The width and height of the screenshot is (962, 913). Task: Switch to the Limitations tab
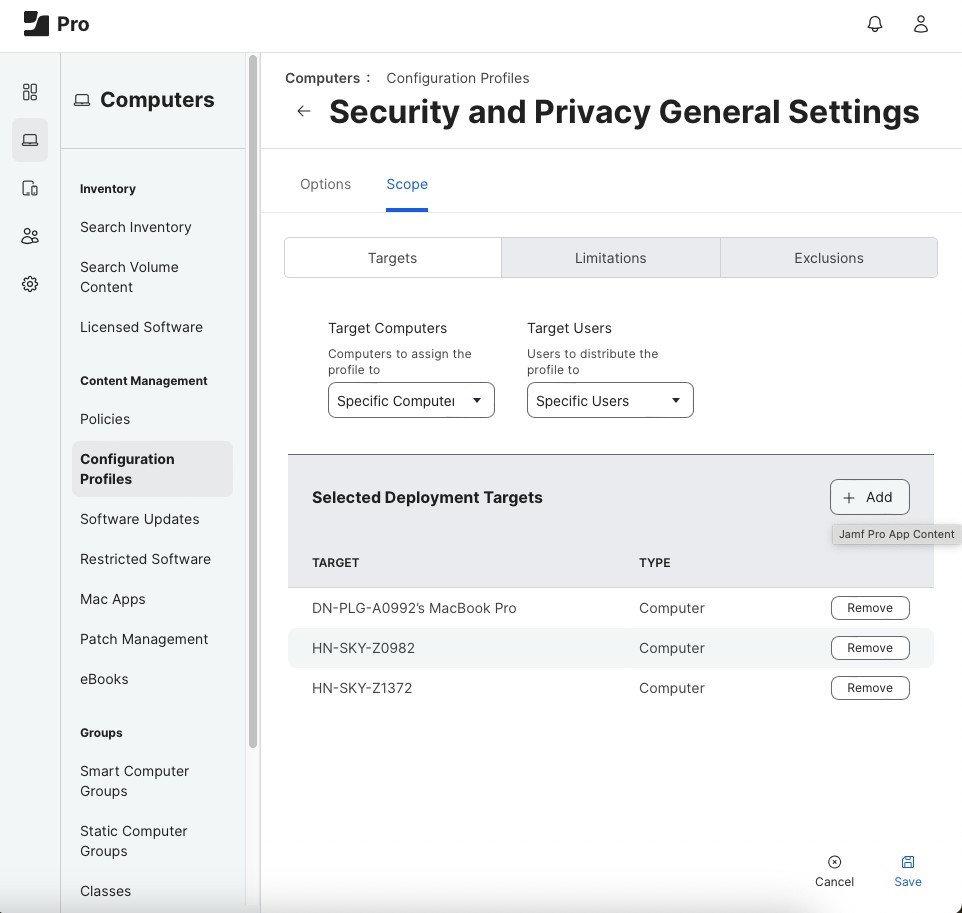[610, 258]
